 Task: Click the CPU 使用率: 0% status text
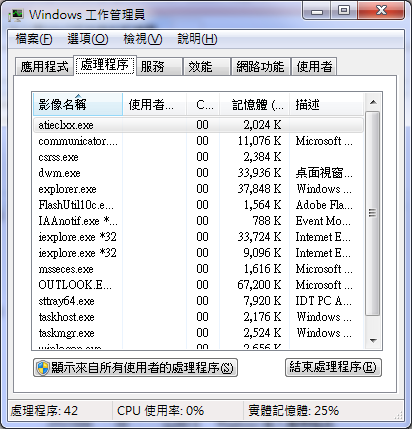pos(160,411)
